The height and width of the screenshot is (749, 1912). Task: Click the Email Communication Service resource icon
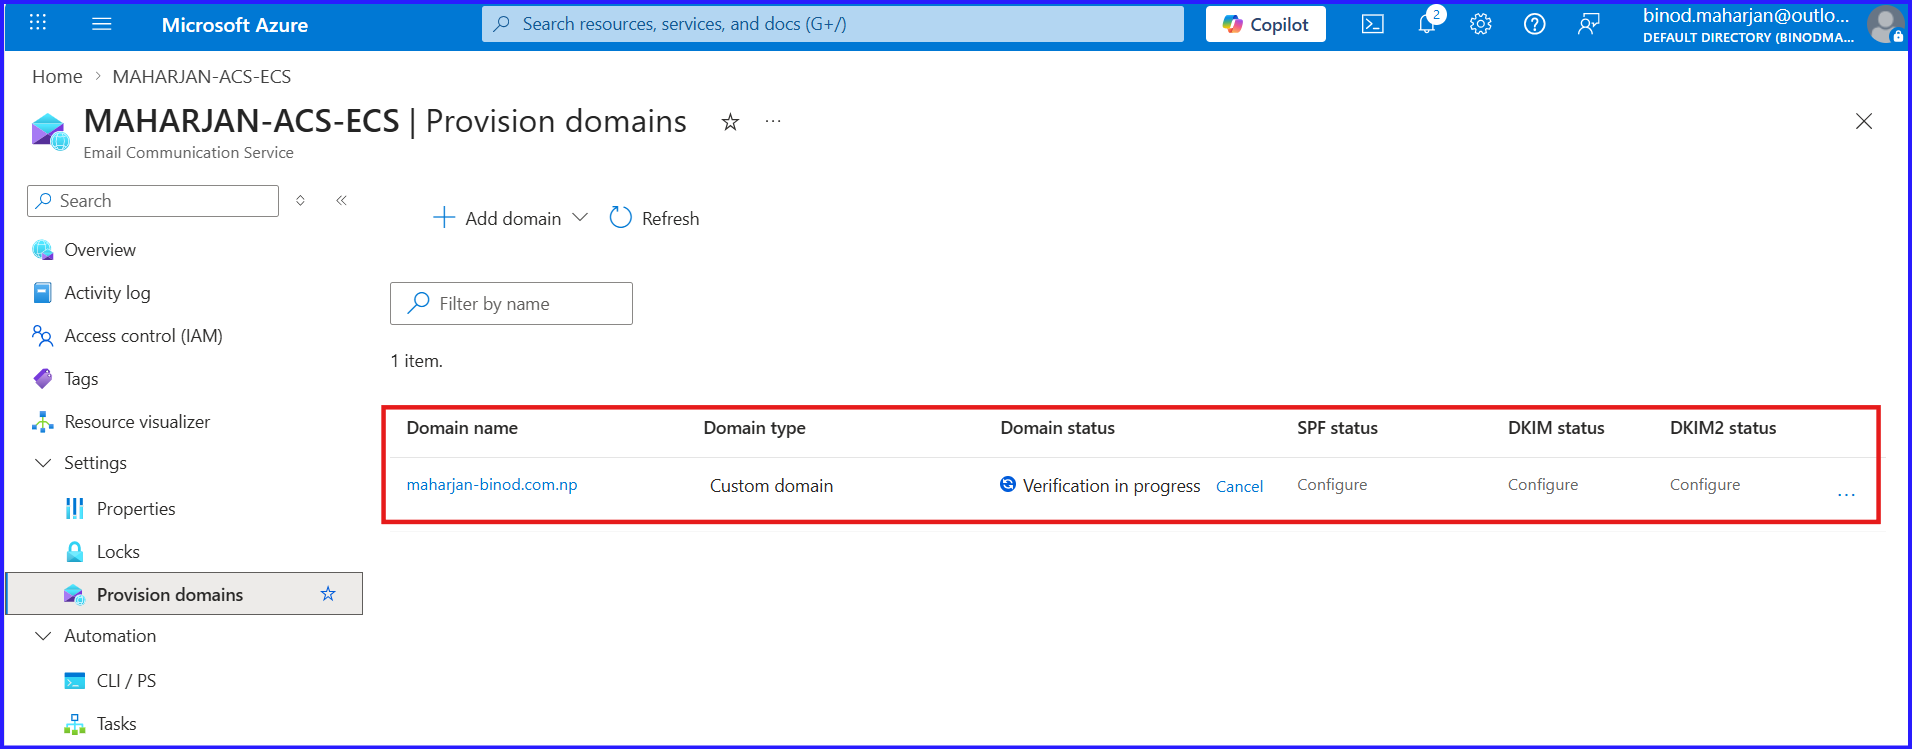click(49, 132)
